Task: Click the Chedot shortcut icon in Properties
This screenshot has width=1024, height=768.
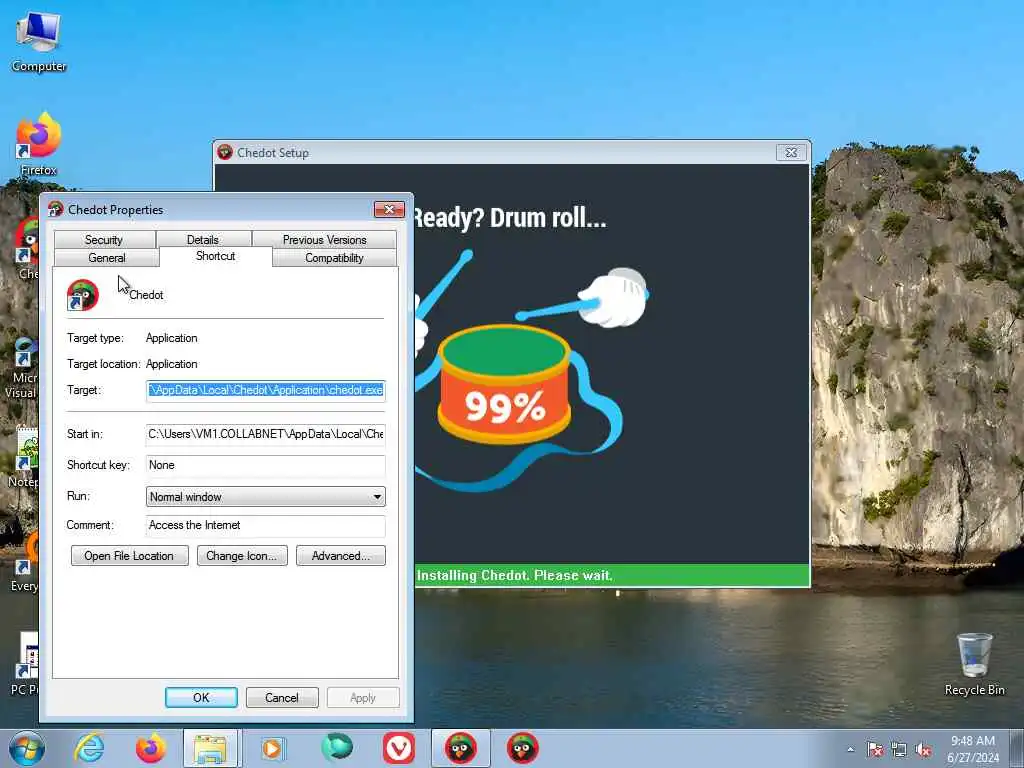Action: [x=82, y=295]
